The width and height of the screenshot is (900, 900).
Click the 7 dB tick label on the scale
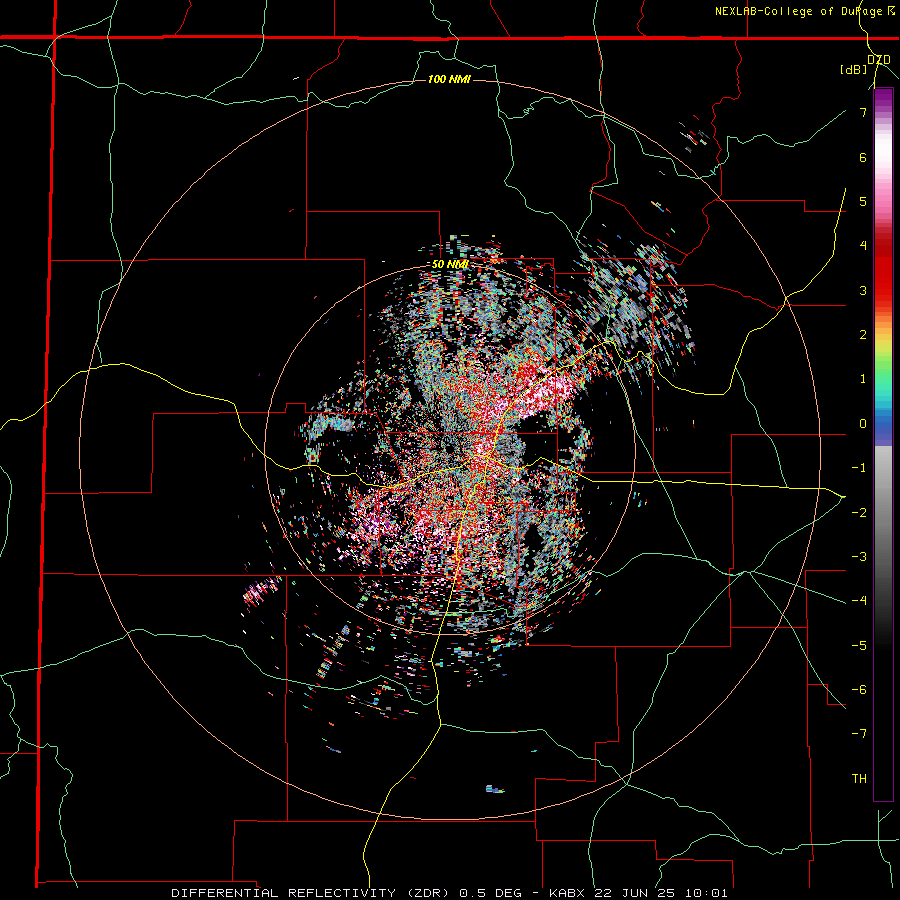[x=863, y=112]
